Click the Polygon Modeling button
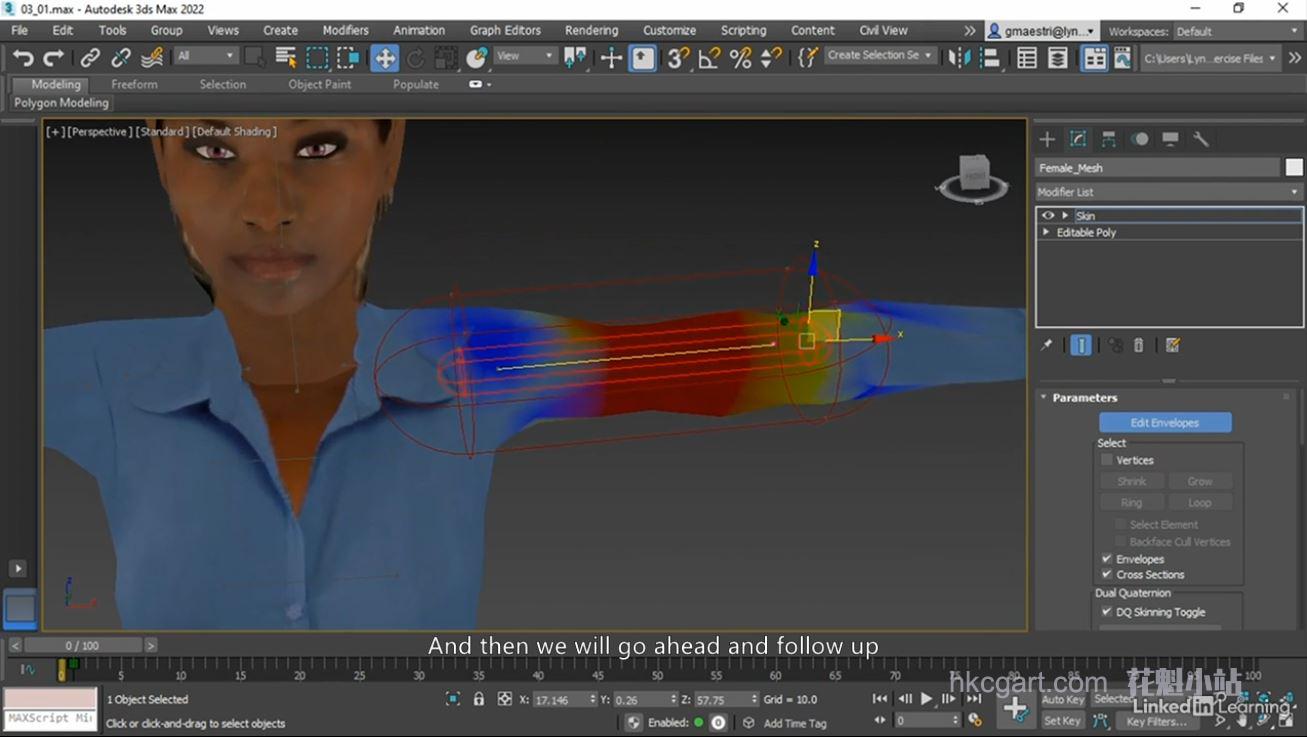This screenshot has width=1307, height=737. point(61,103)
